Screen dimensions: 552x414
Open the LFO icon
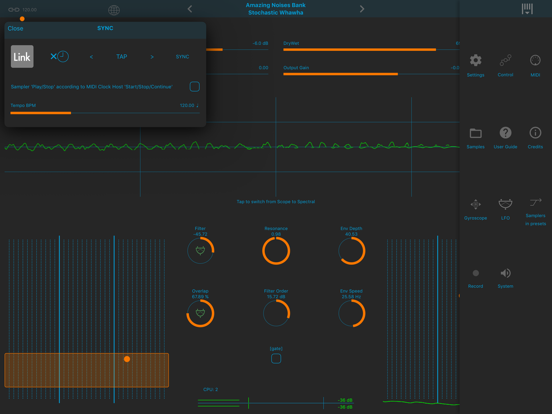[x=505, y=204]
